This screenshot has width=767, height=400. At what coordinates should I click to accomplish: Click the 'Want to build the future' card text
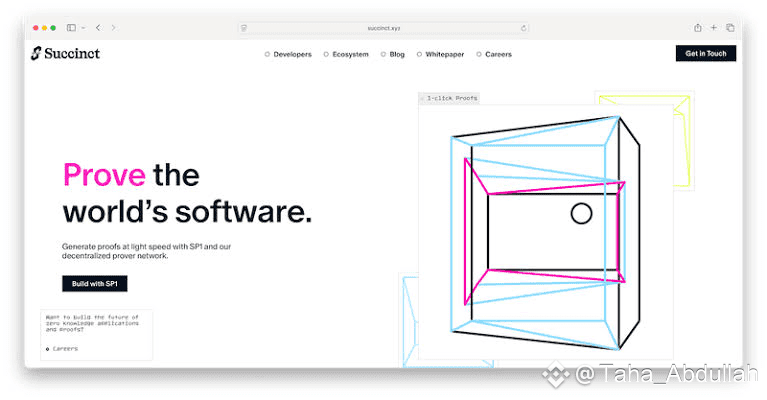92,323
